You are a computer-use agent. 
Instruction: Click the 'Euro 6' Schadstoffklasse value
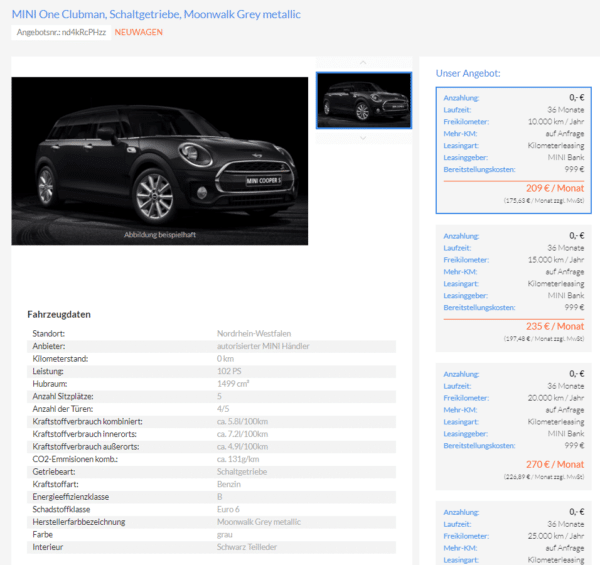228,510
